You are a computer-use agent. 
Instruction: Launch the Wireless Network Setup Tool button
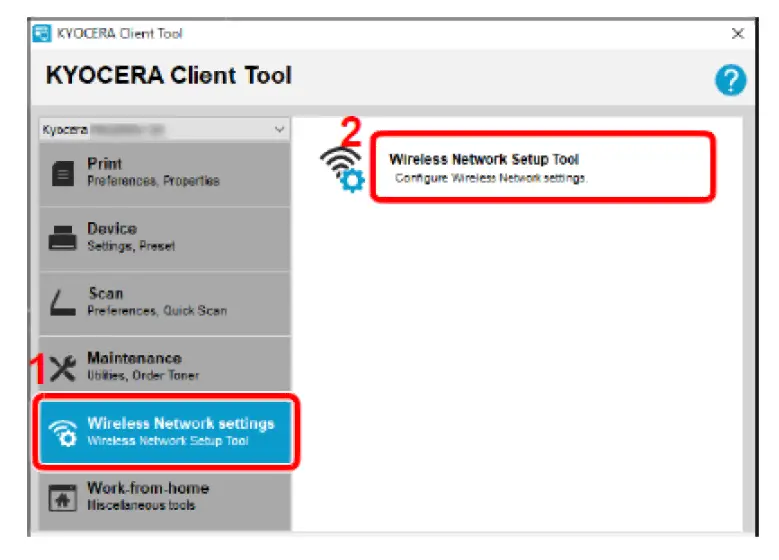(x=543, y=167)
